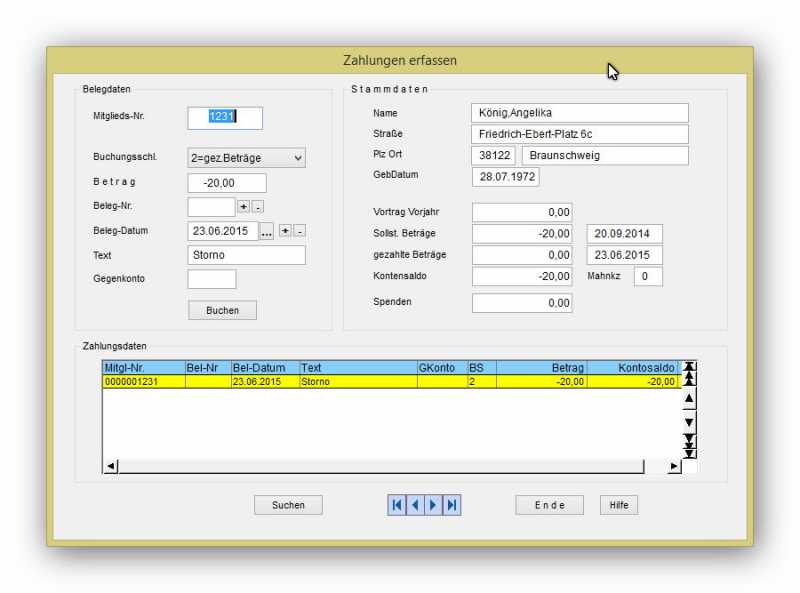Go to the previous record
The height and width of the screenshot is (593, 800).
click(415, 505)
